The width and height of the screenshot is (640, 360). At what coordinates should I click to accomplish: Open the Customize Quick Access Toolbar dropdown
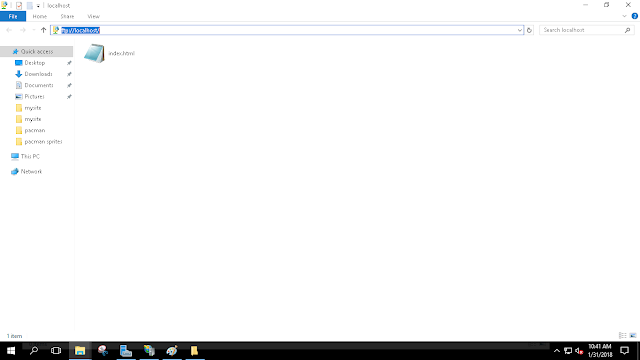pos(38,6)
